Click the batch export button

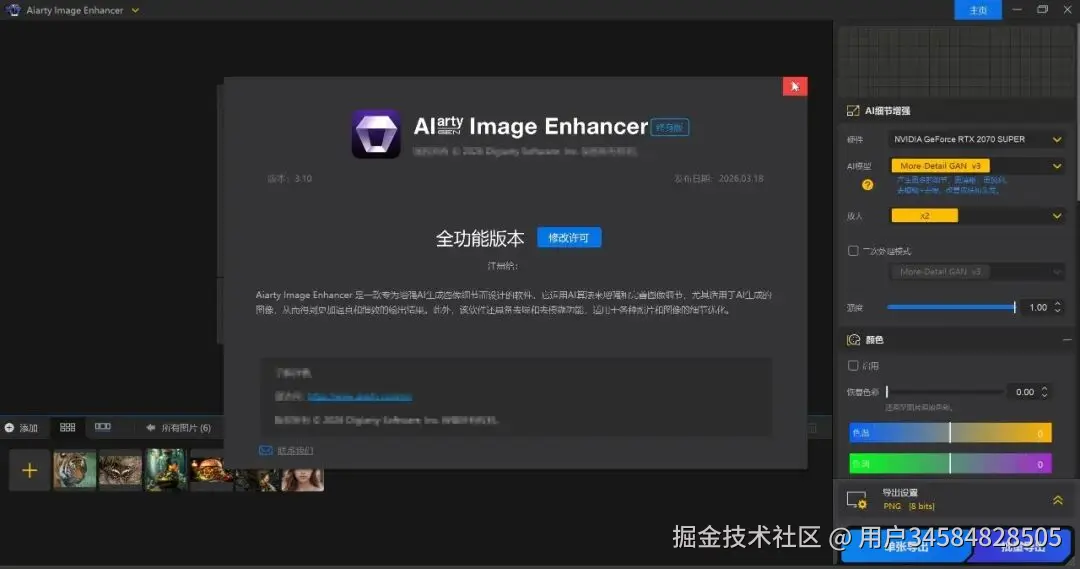(1023, 546)
